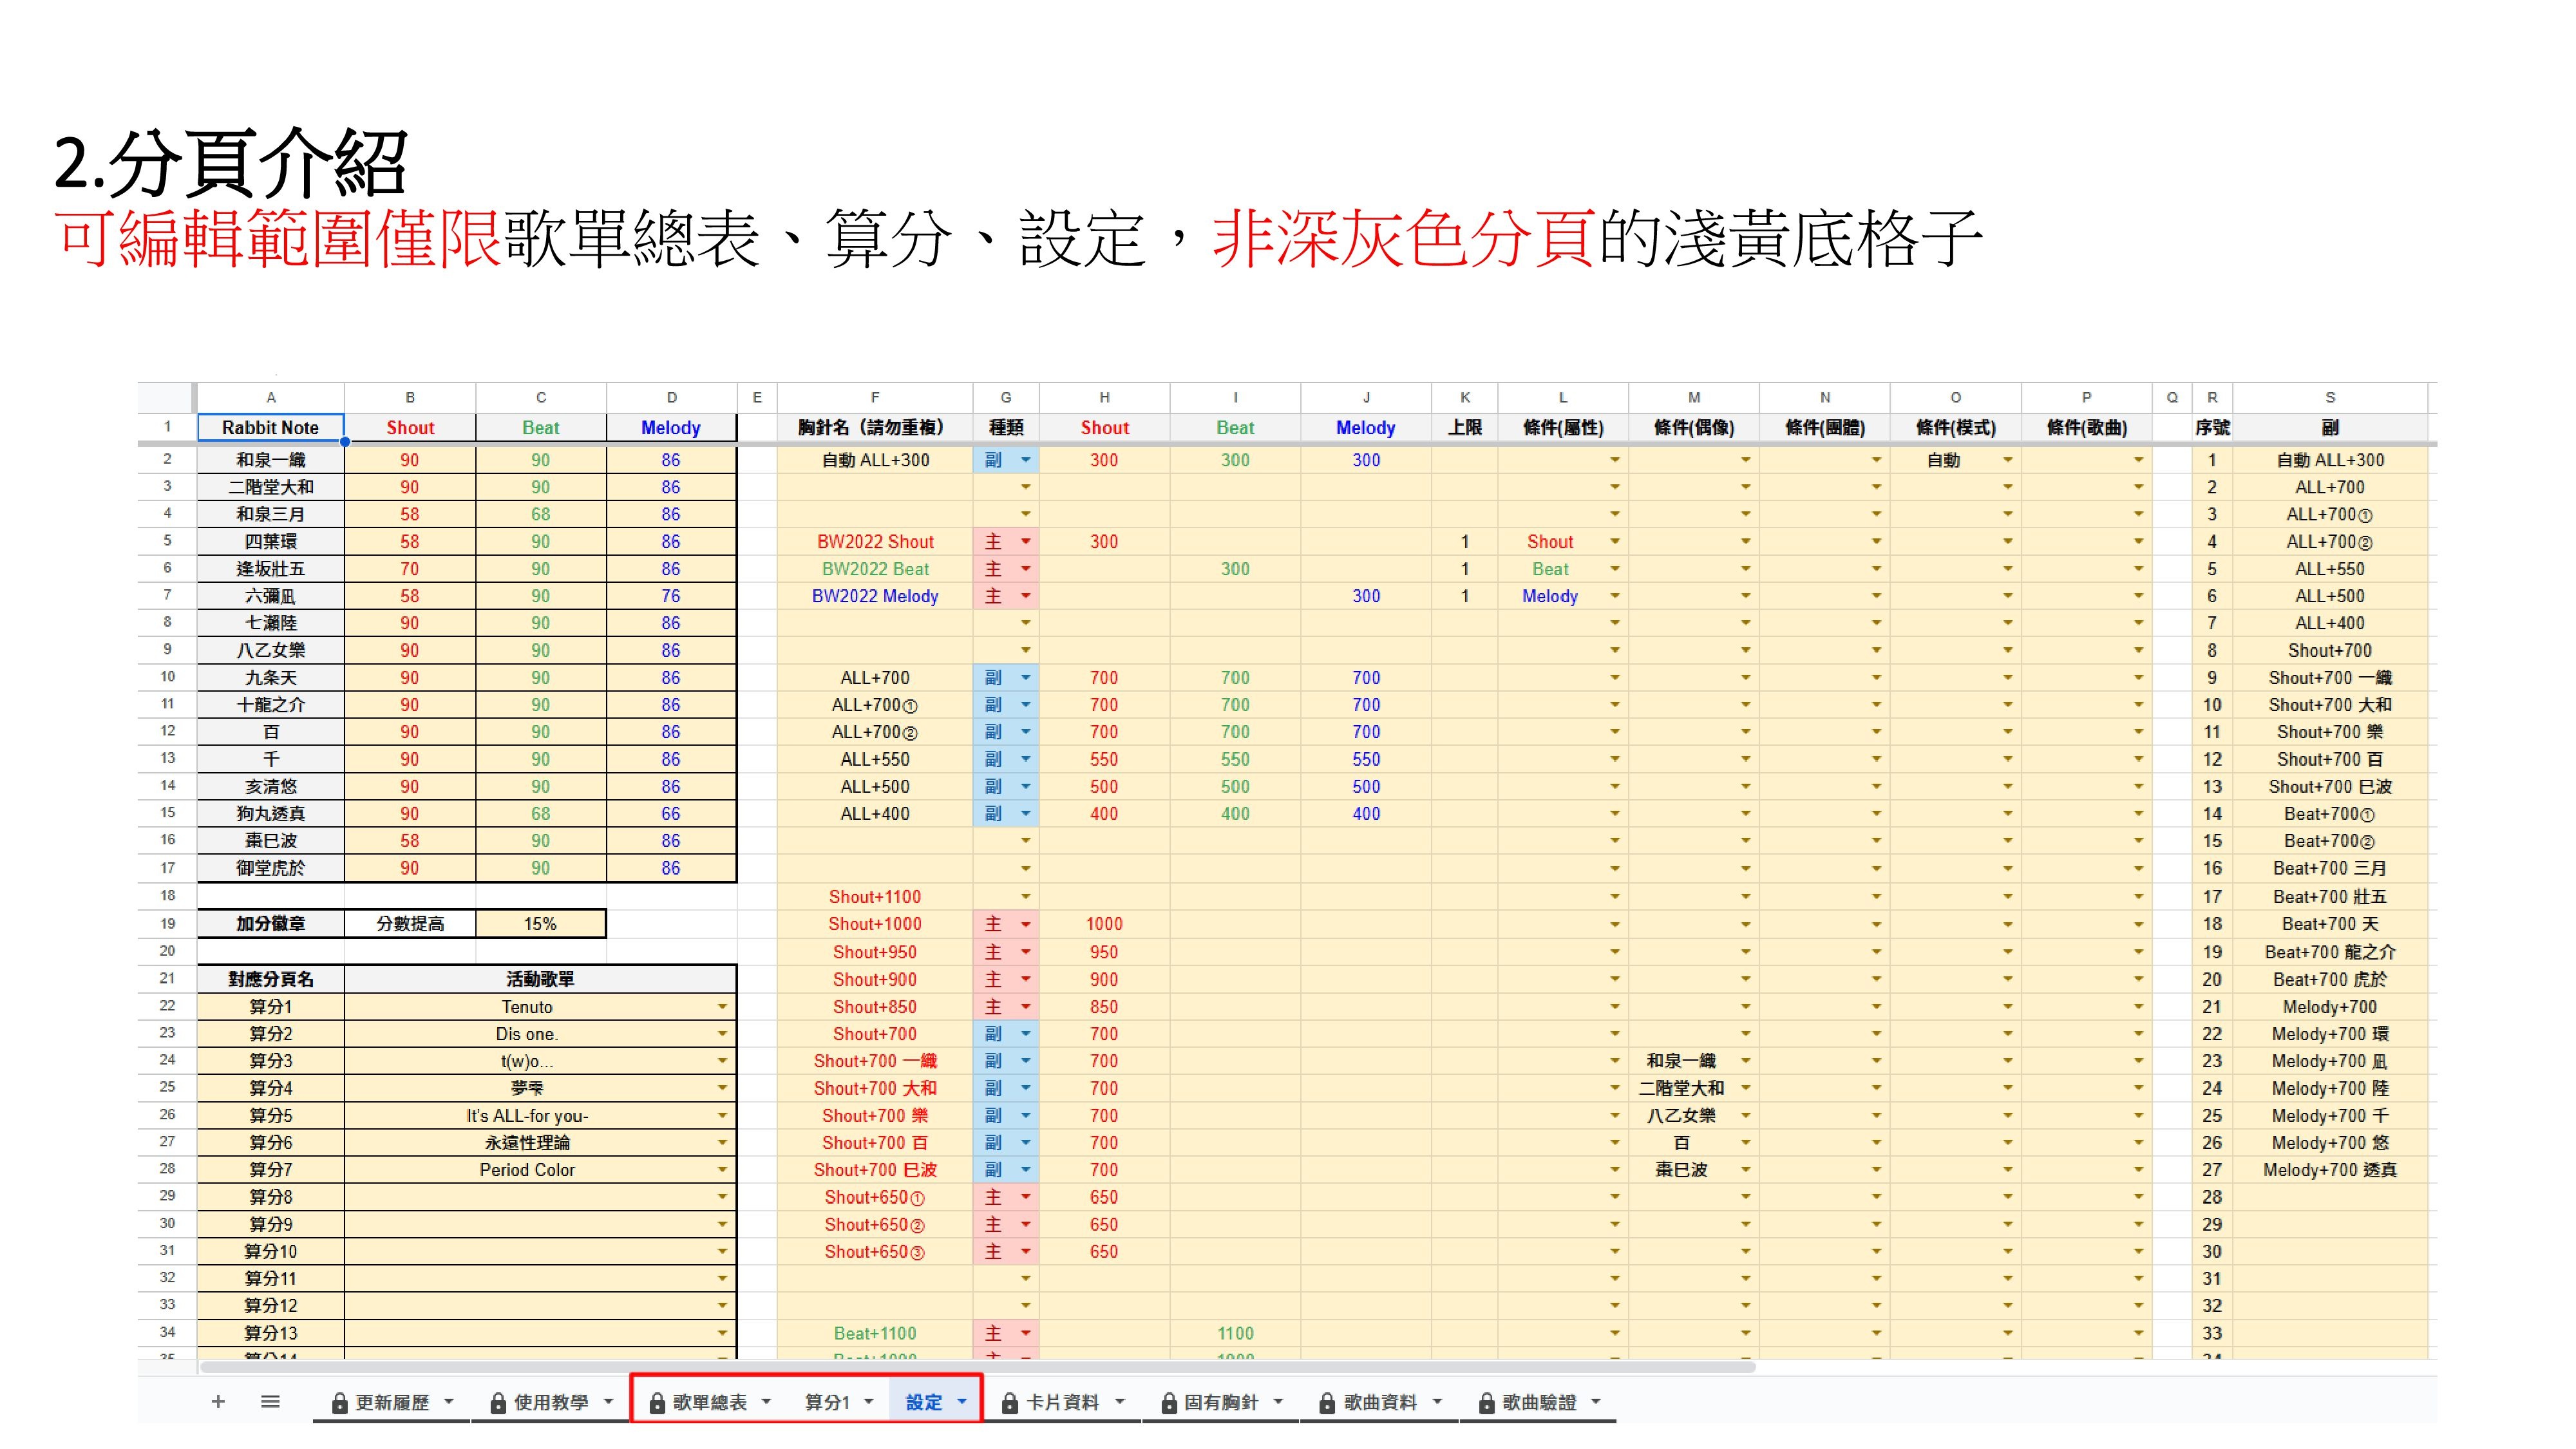The height and width of the screenshot is (1449, 2576).
Task: Expand the 條件(模式) dropdown showing 自動
Action: point(2007,460)
